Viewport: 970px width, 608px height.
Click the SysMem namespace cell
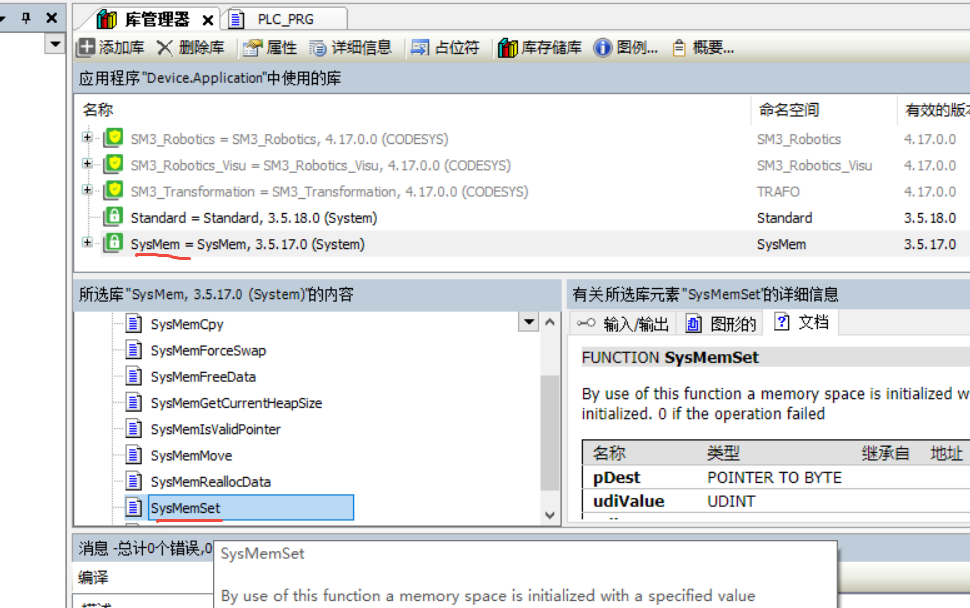[781, 244]
